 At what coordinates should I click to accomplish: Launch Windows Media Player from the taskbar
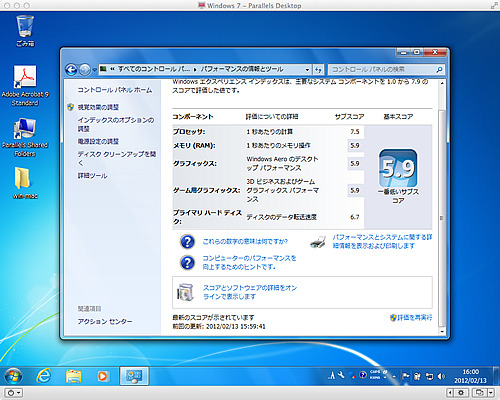pyautogui.click(x=103, y=376)
